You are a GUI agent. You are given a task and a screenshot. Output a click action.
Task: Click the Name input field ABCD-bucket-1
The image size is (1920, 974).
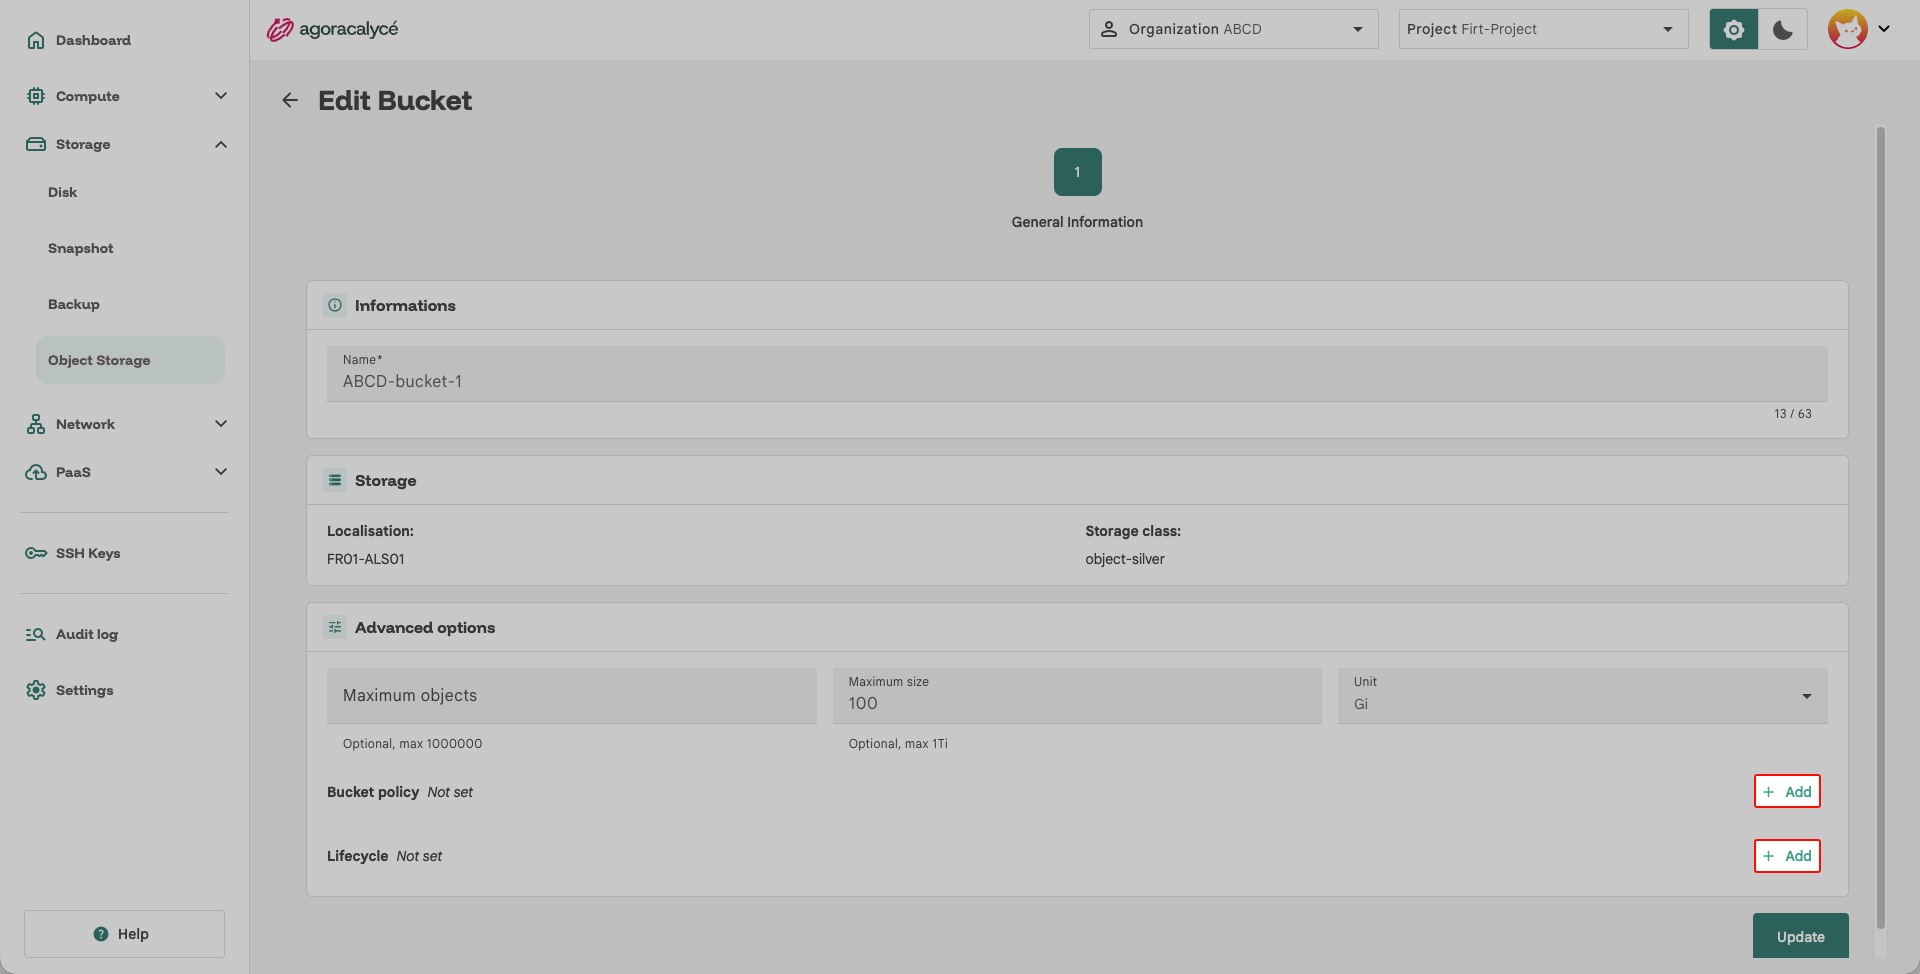pos(1077,374)
